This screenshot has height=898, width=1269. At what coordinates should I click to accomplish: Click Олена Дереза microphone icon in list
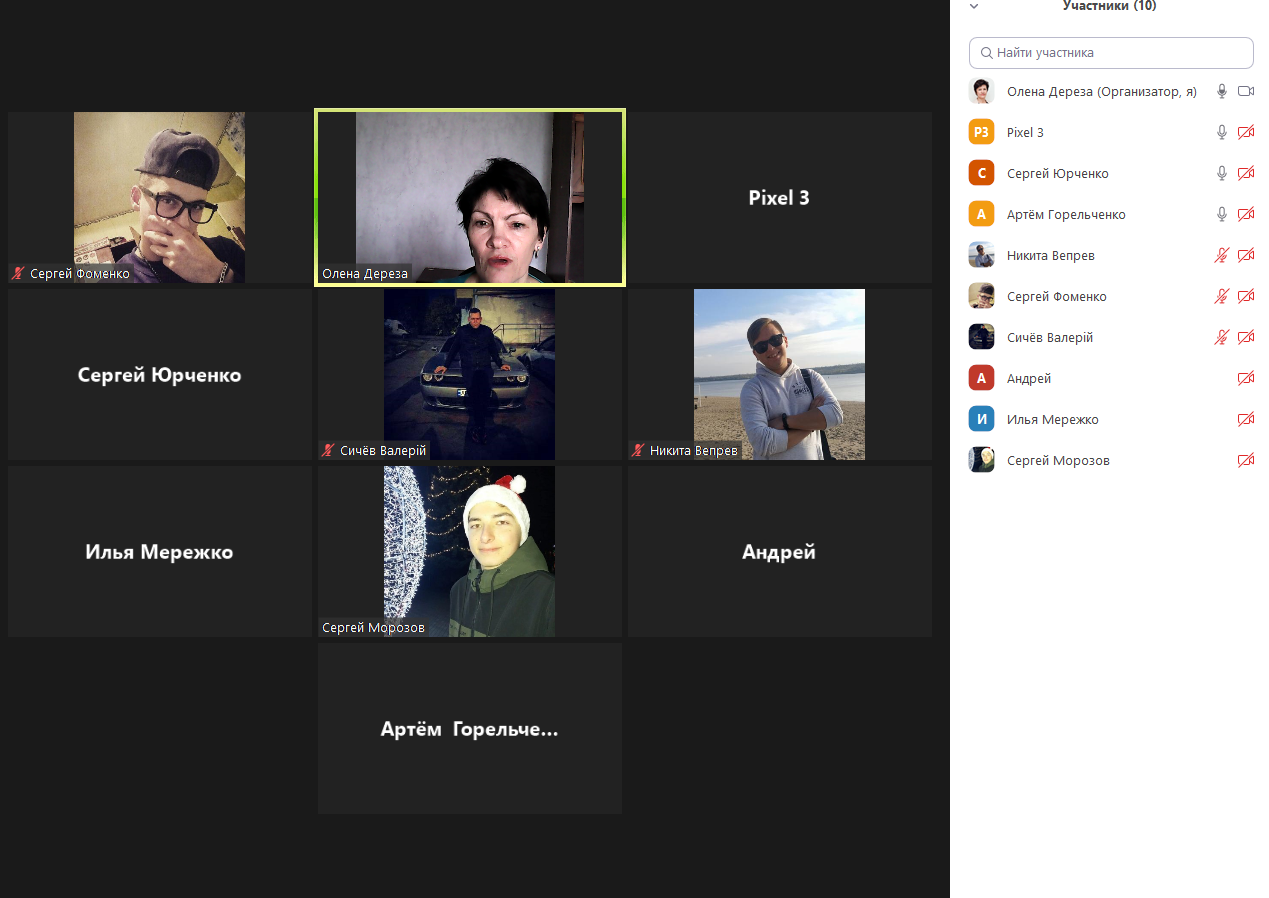pyautogui.click(x=1221, y=91)
